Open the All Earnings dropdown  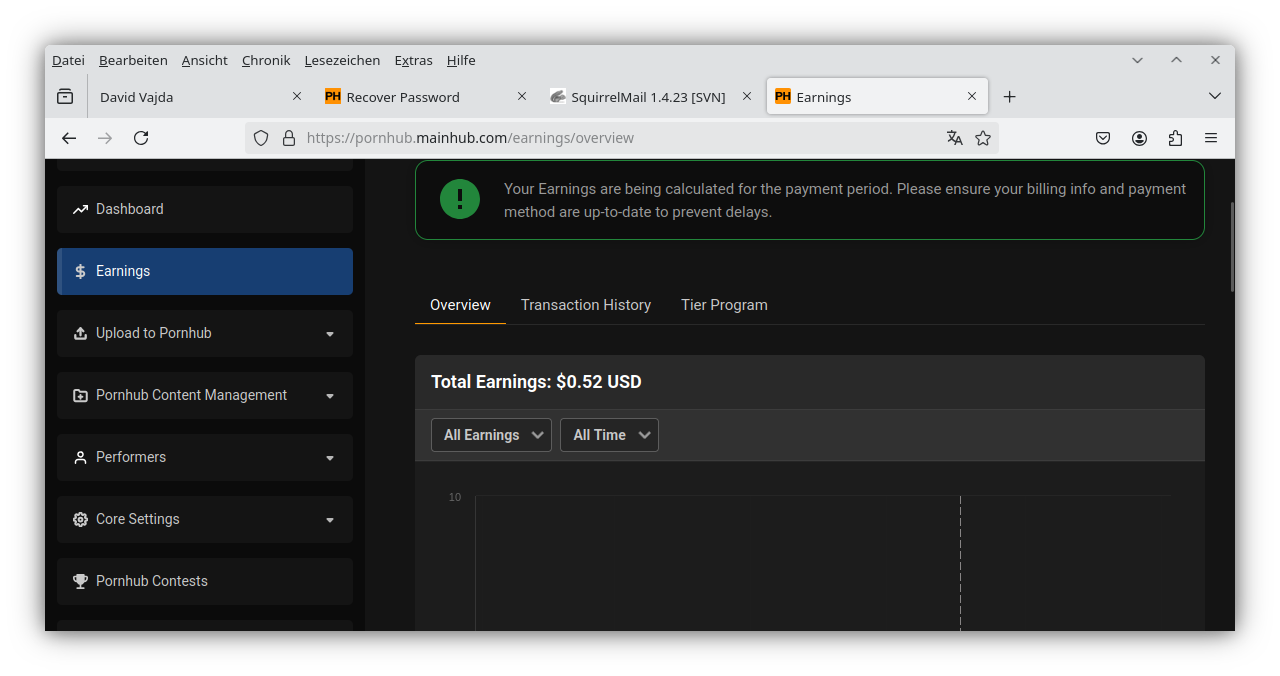click(x=491, y=435)
